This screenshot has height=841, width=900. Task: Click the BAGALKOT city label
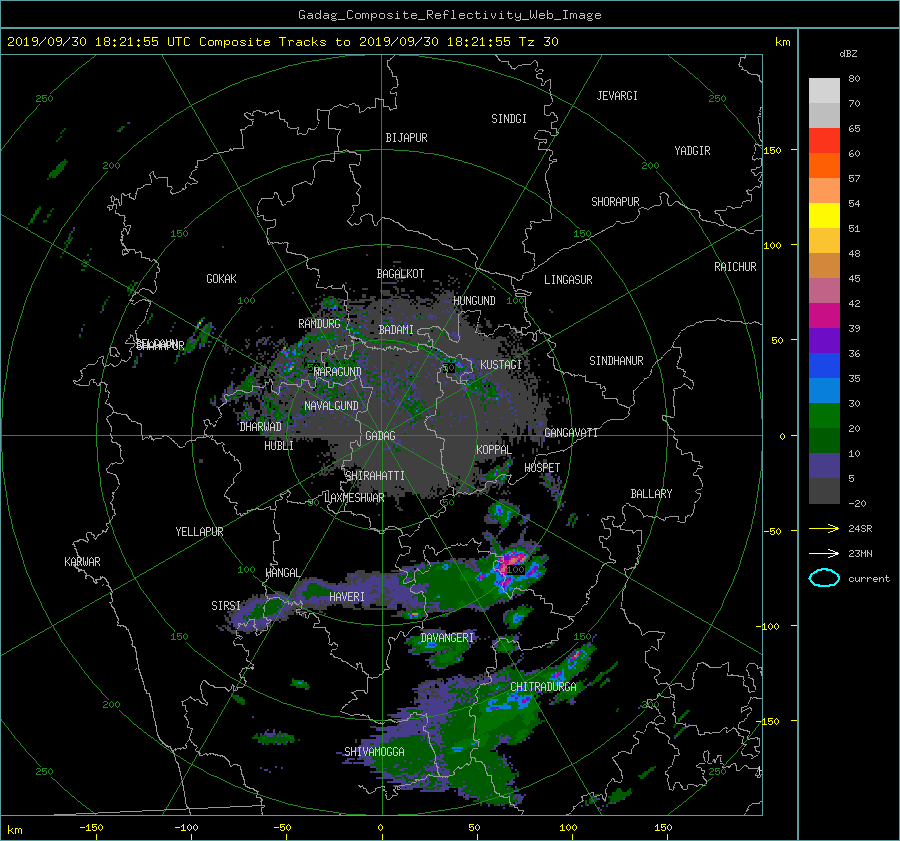pos(400,274)
